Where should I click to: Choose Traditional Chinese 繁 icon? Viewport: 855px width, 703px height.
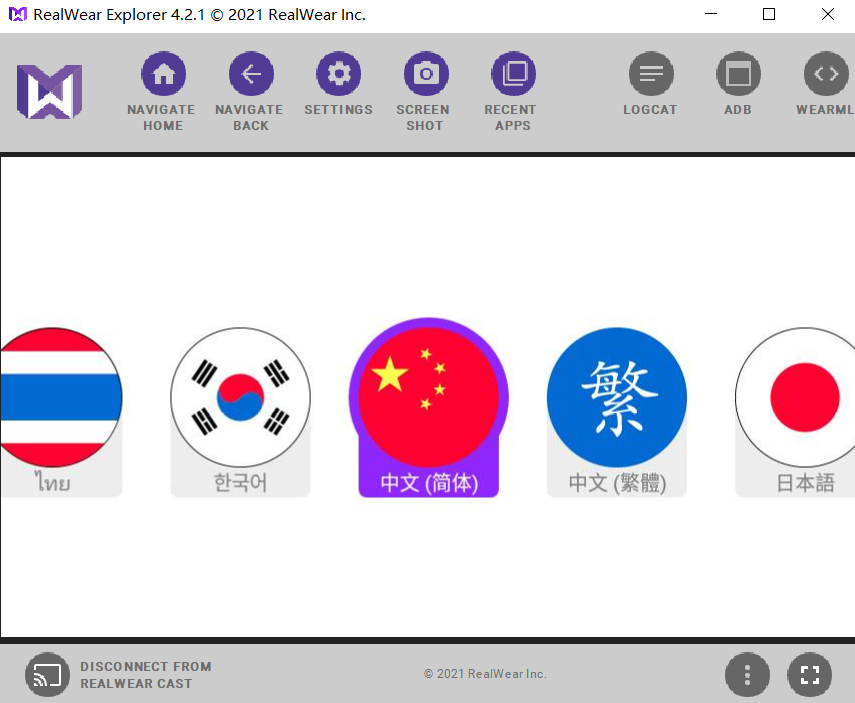616,397
